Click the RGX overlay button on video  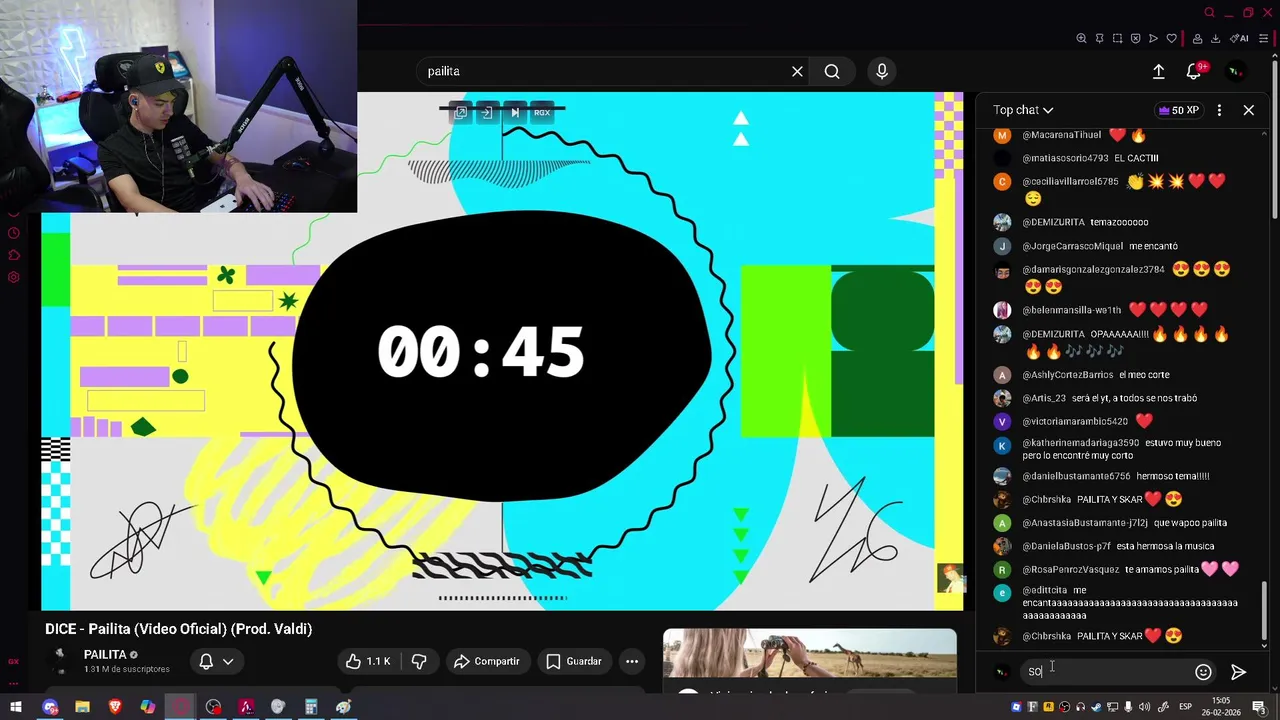(x=541, y=112)
